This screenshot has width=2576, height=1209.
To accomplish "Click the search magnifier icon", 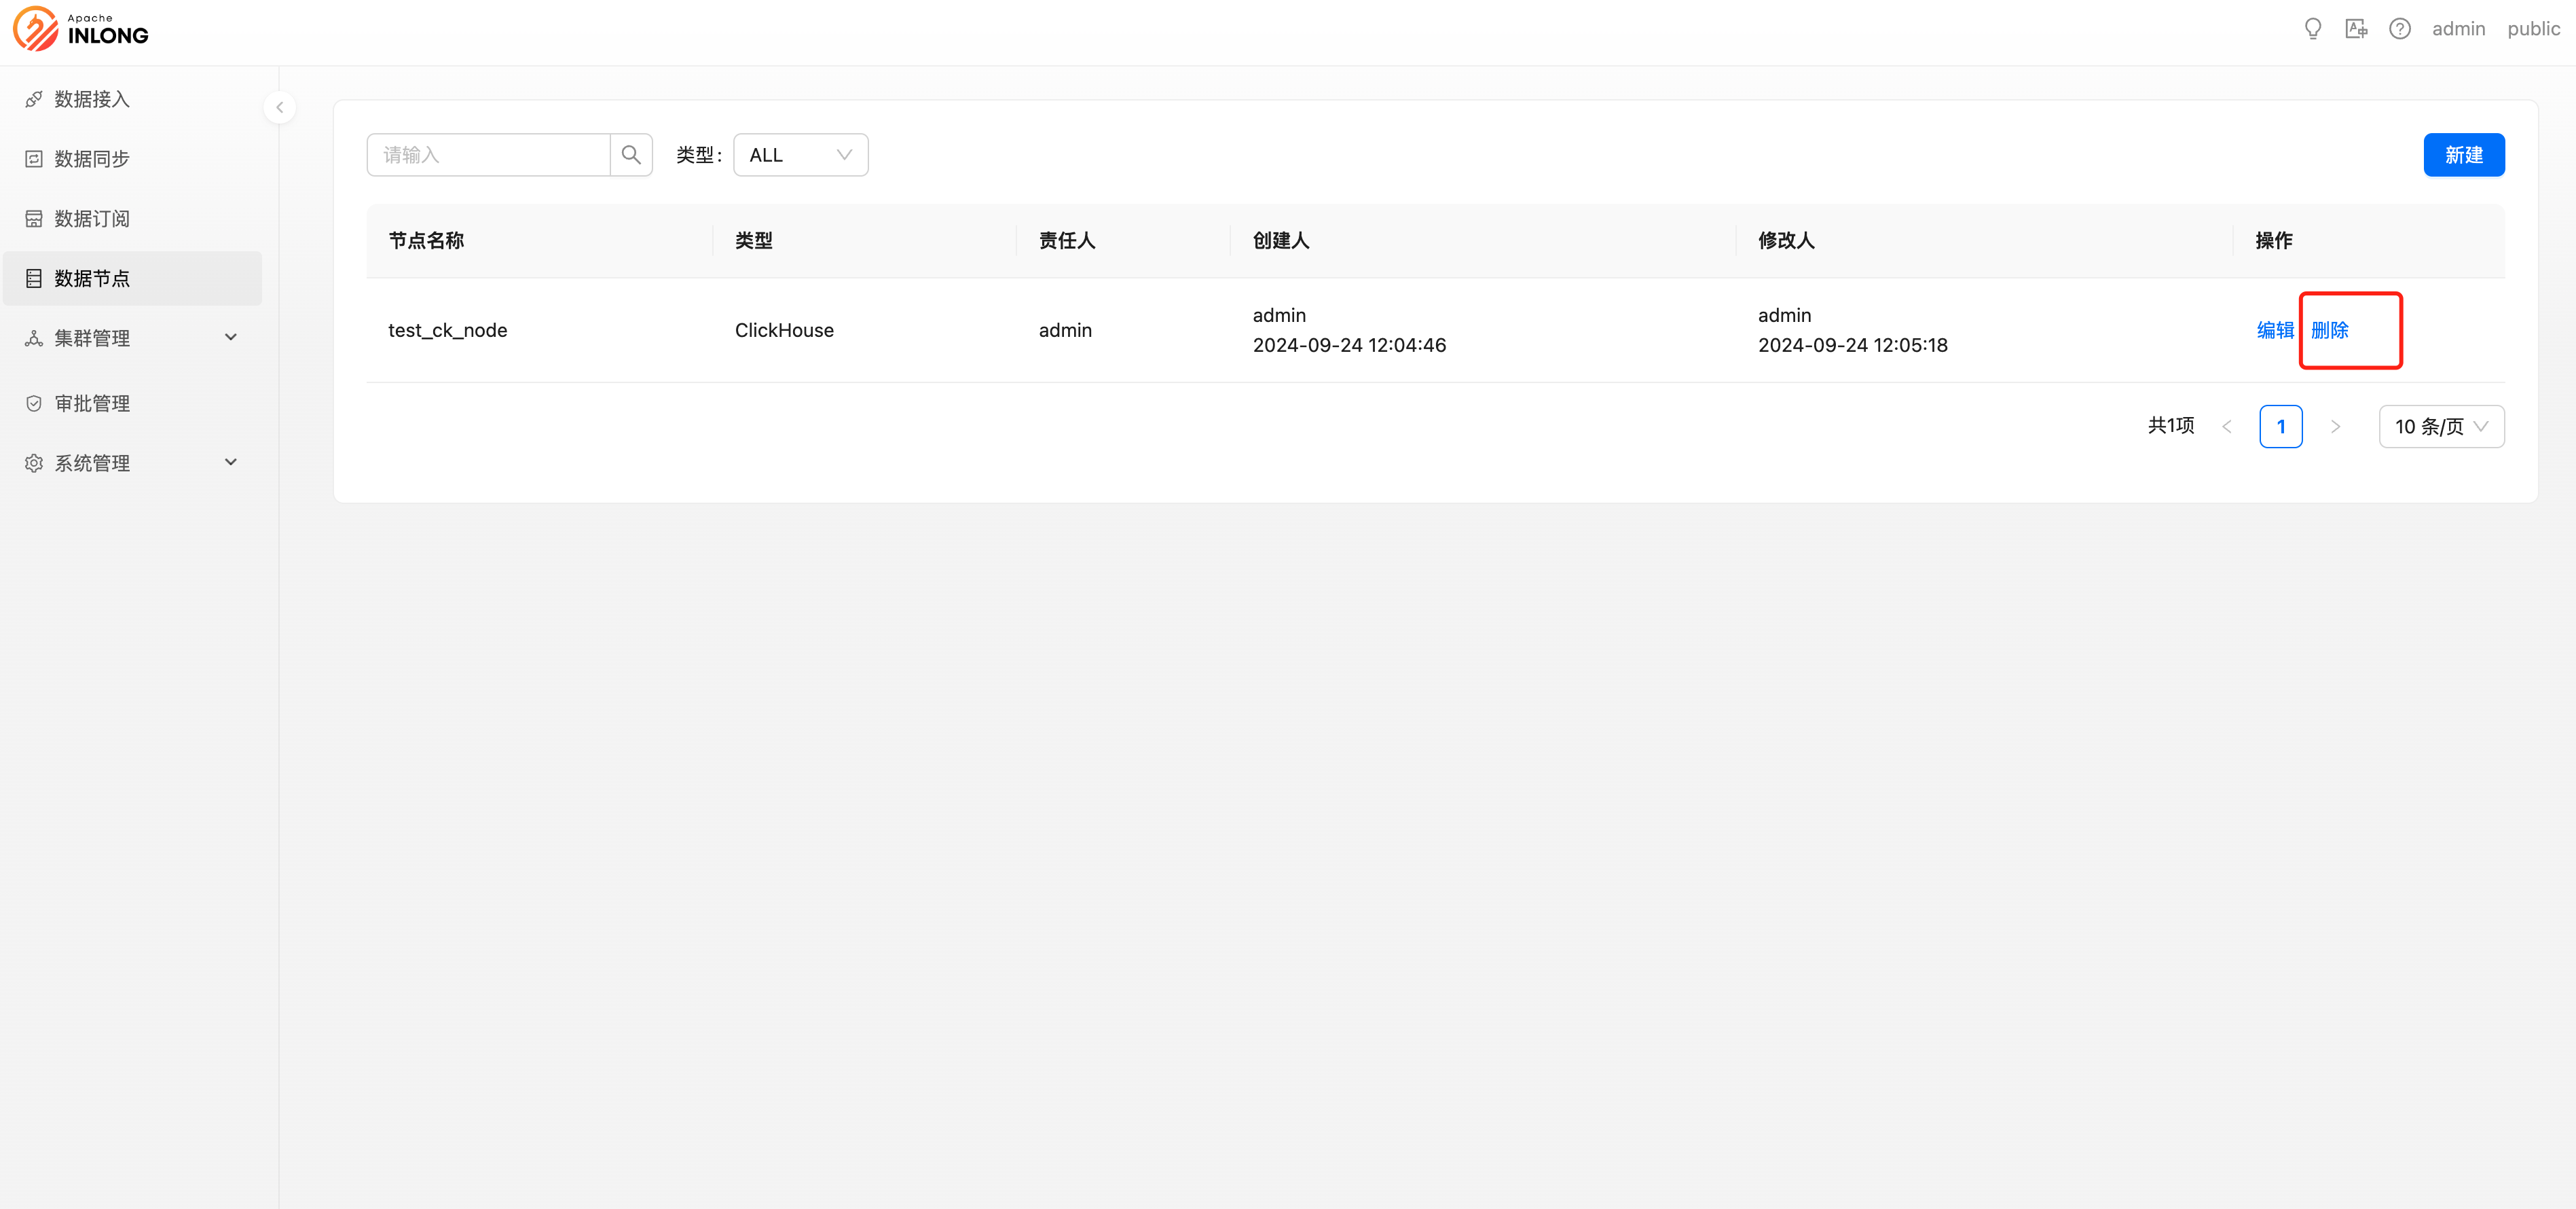I will [x=630, y=154].
